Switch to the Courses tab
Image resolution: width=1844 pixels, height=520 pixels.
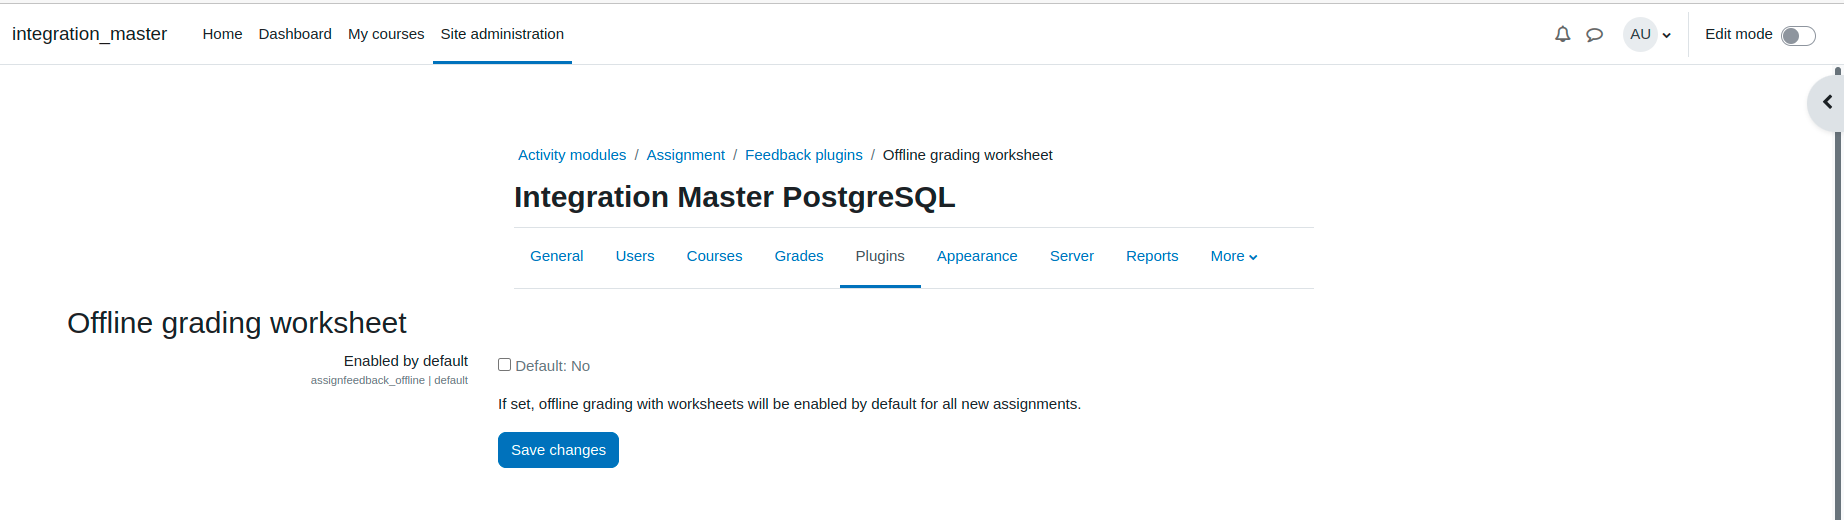(714, 256)
